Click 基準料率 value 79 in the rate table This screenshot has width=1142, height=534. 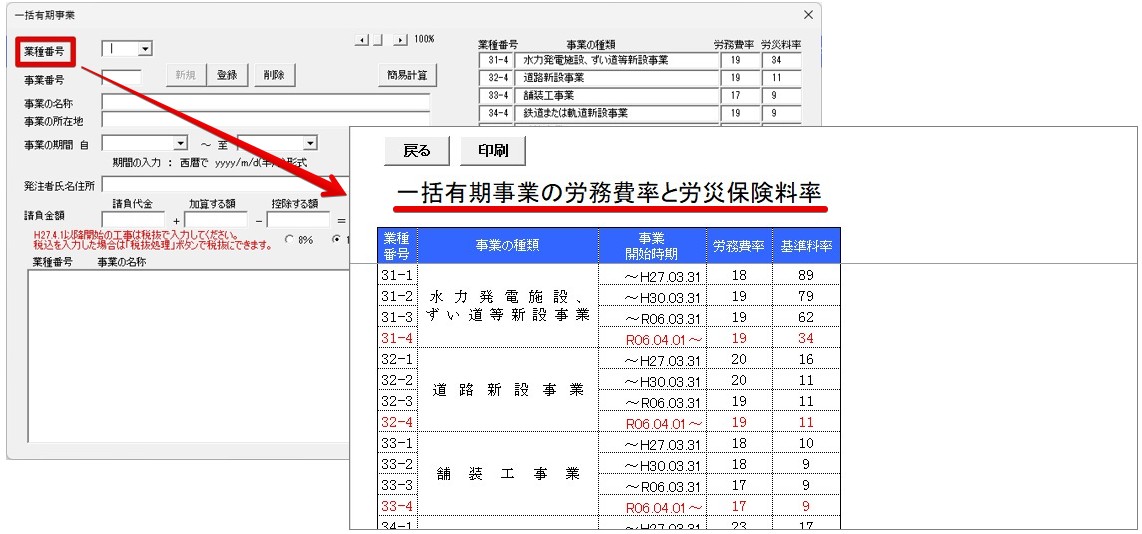[806, 297]
